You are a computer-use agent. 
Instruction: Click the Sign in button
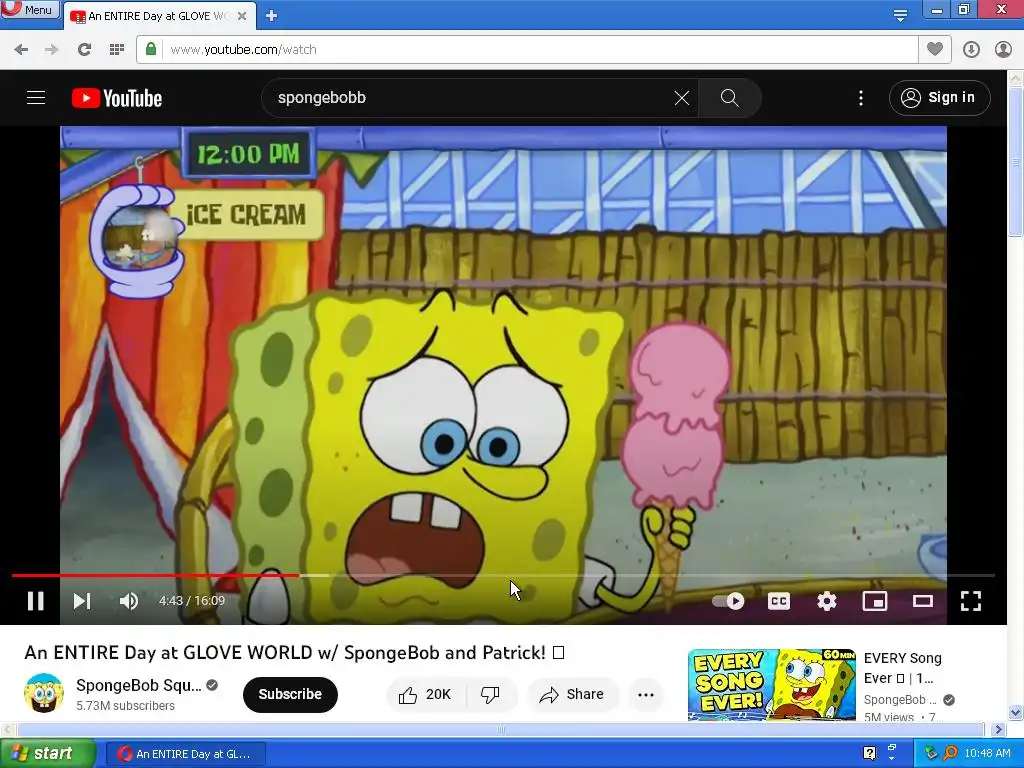pyautogui.click(x=939, y=98)
